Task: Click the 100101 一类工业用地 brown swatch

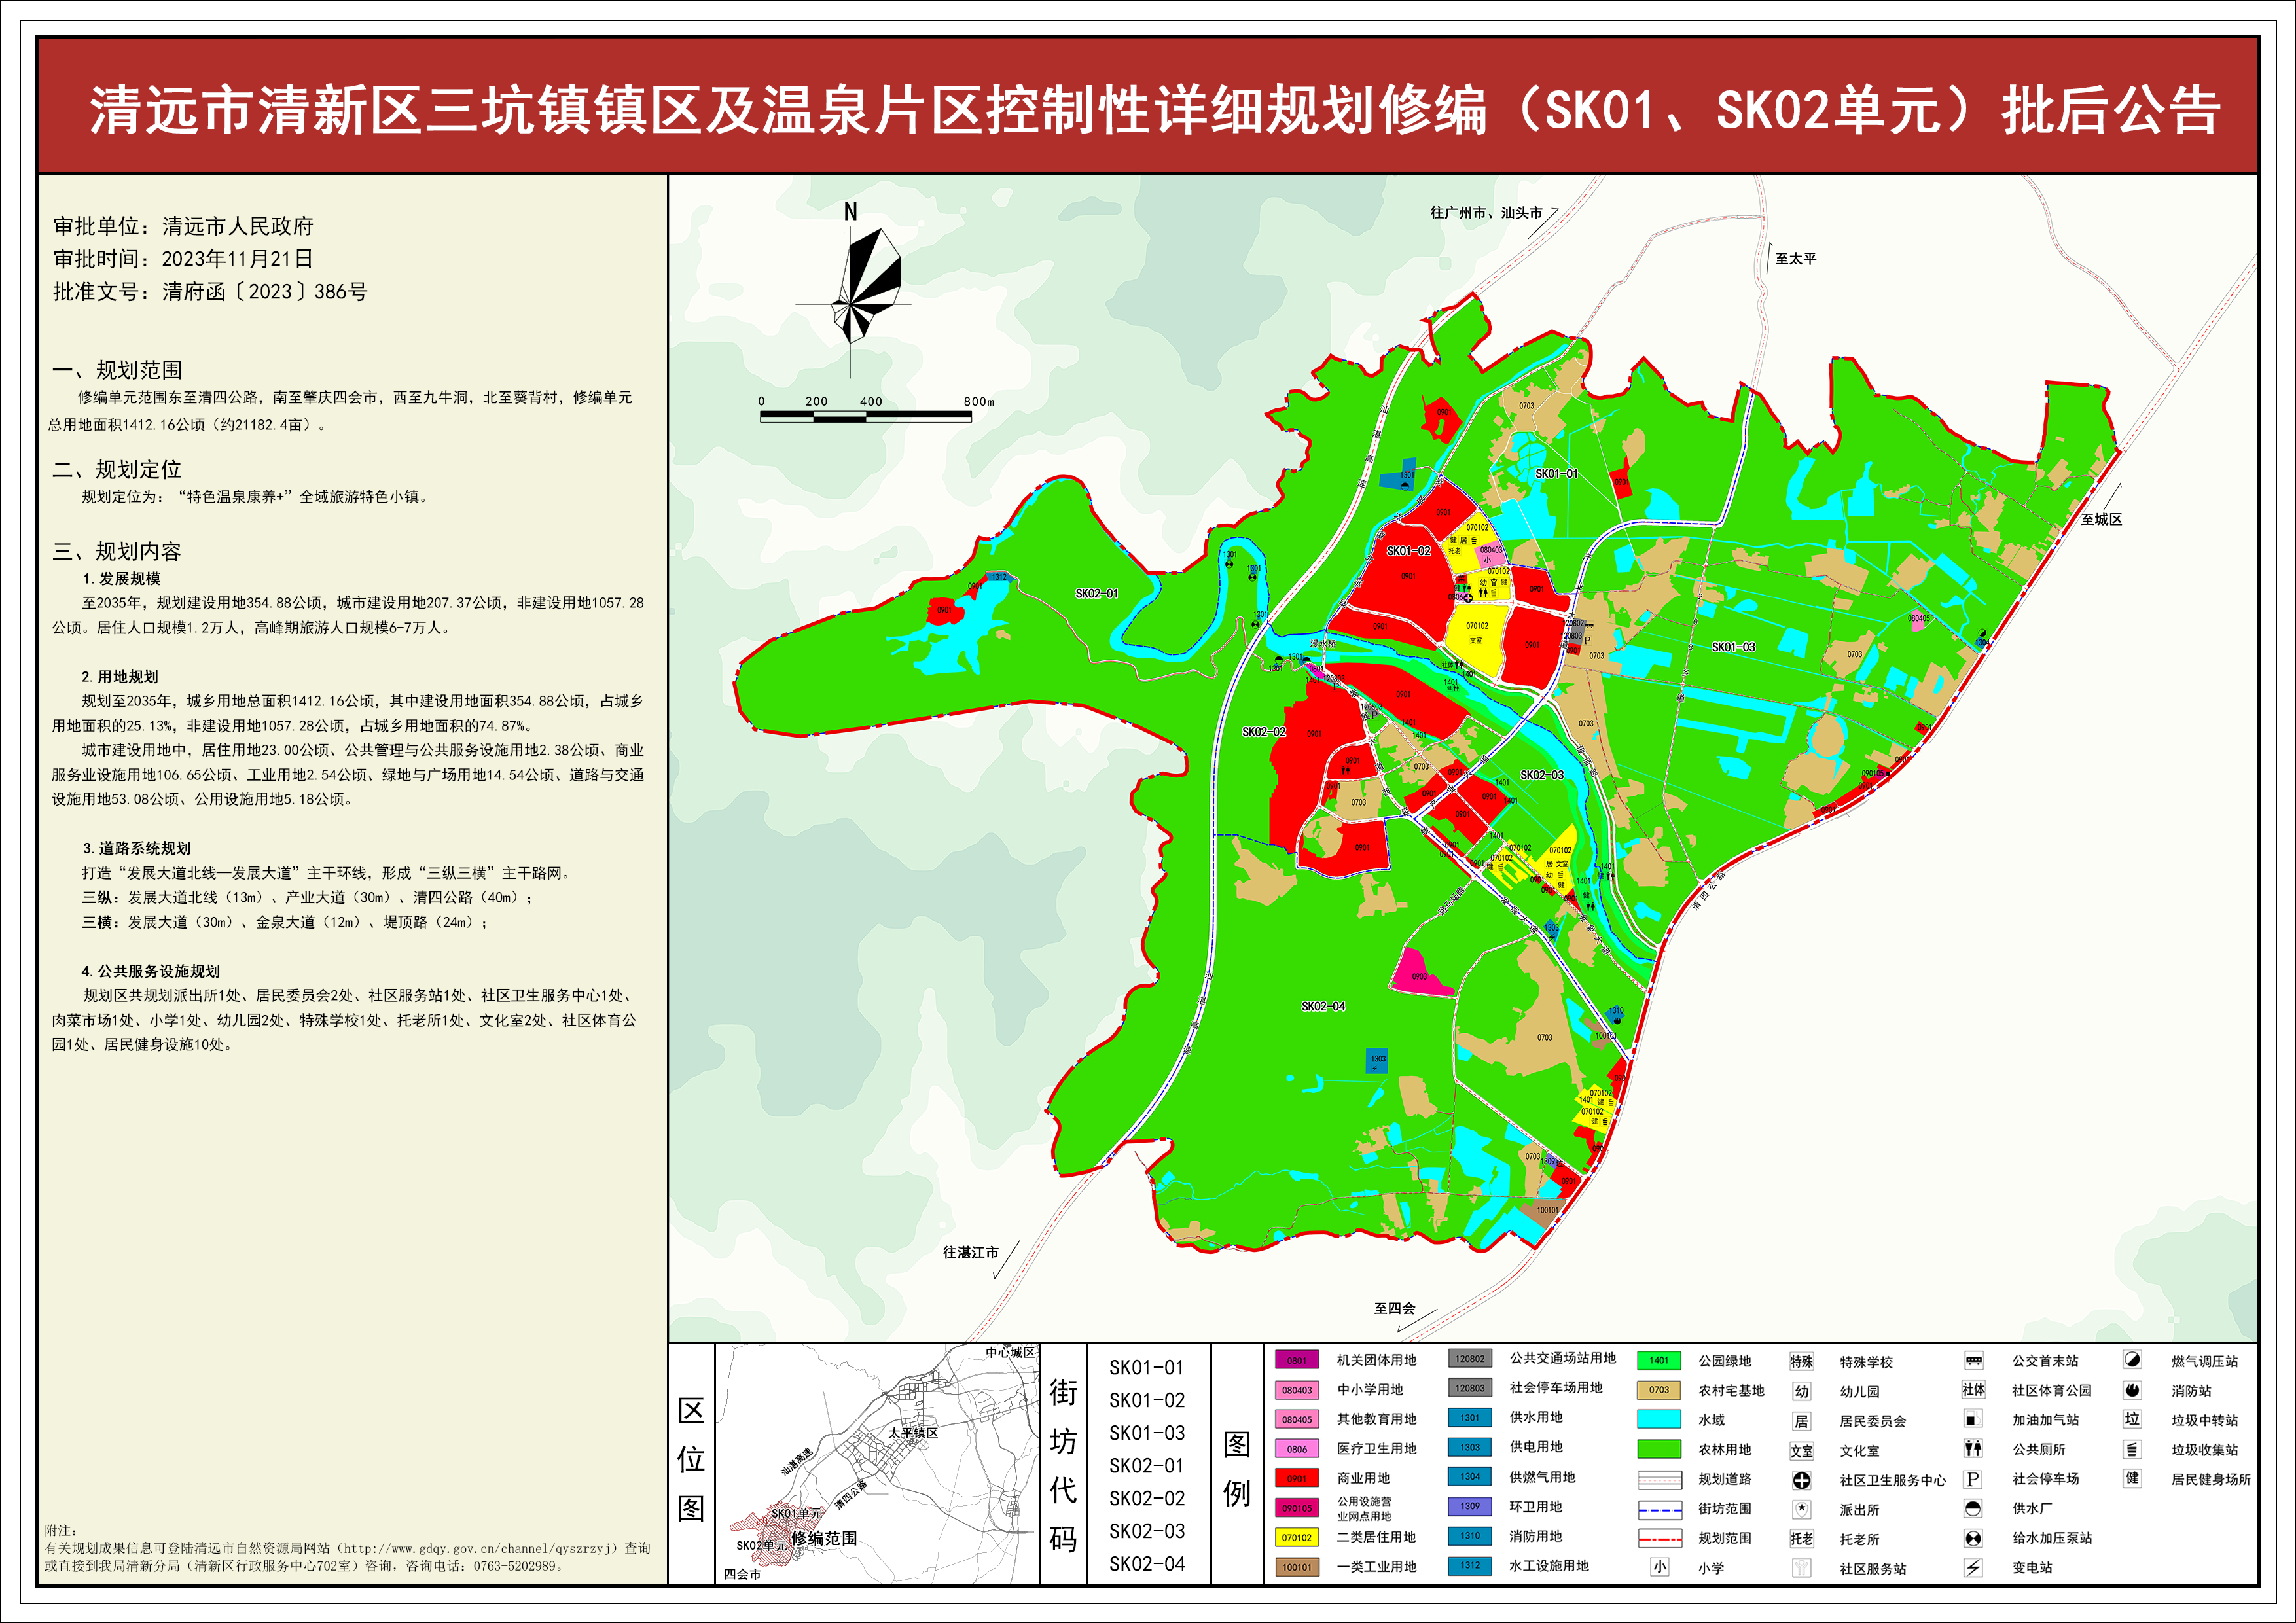Action: click(1297, 1567)
